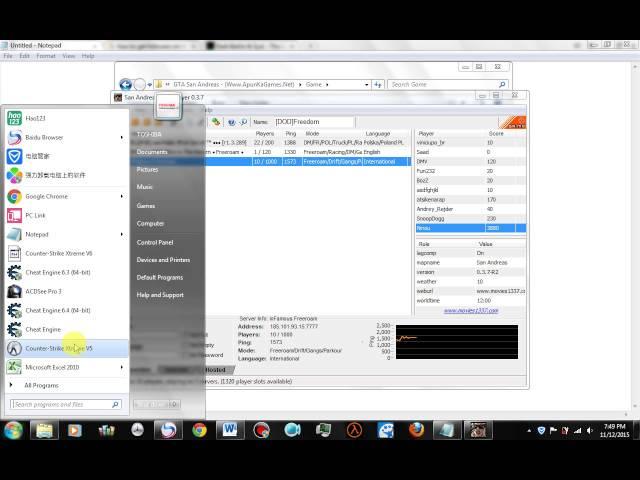640x480 pixels.
Task: Expand Microsoft Excel 2010 jump list arrow
Action: coord(122,367)
